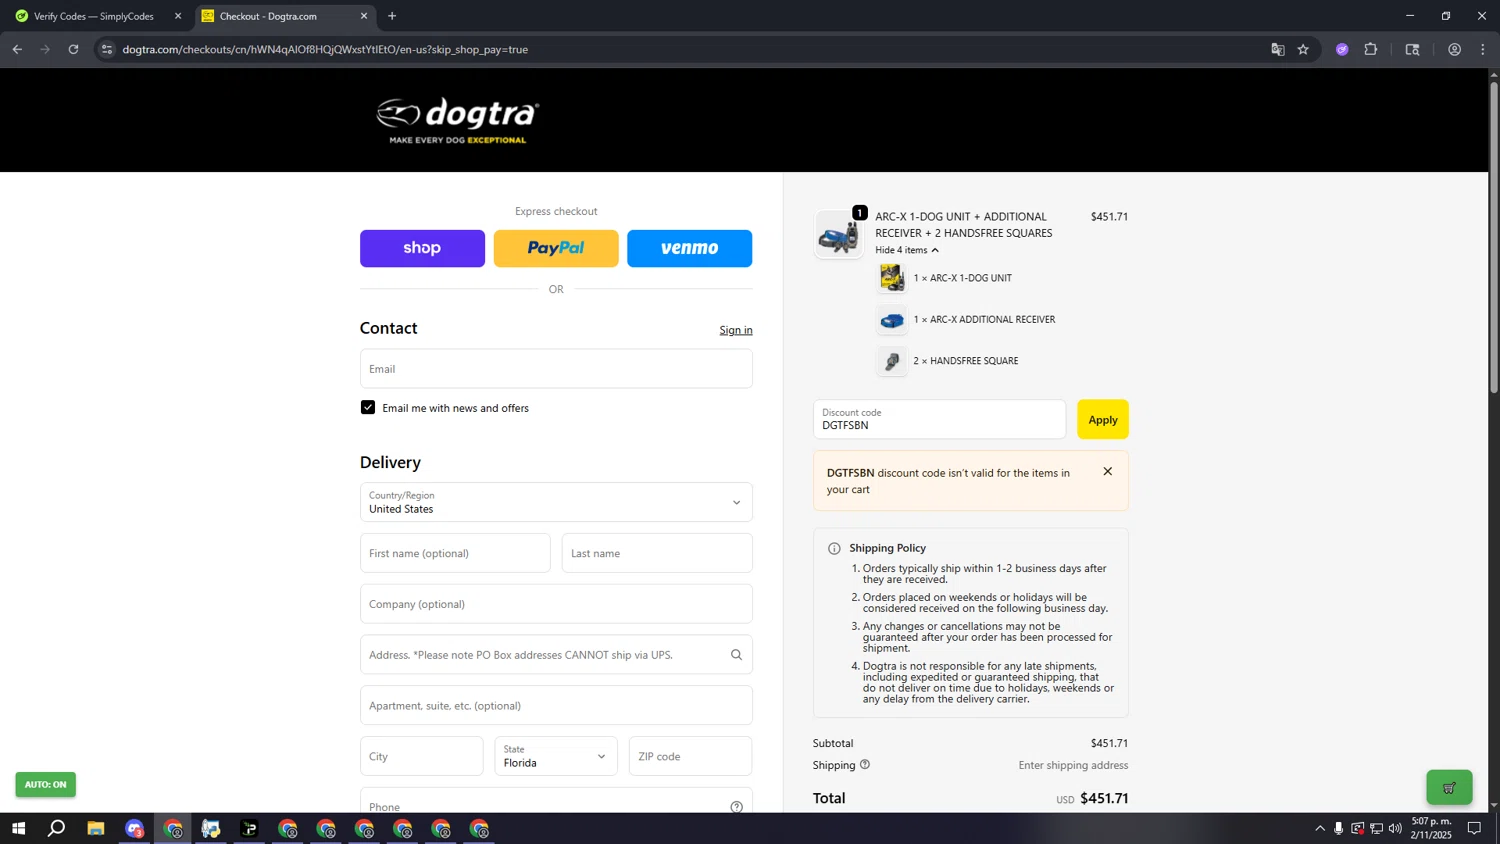The image size is (1500, 844).
Task: Click the Last name field
Action: click(x=657, y=553)
